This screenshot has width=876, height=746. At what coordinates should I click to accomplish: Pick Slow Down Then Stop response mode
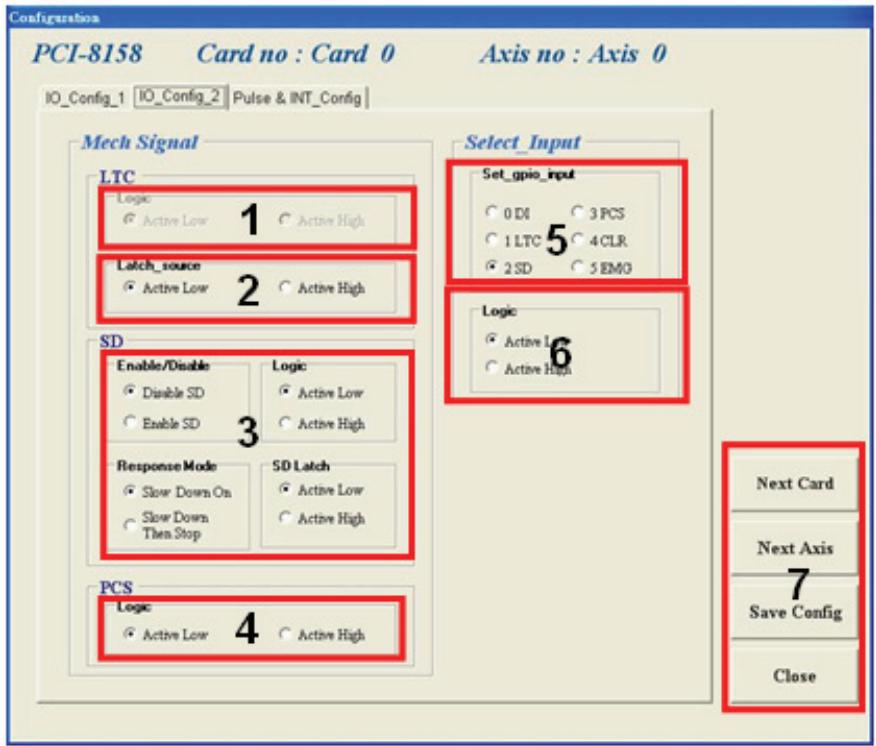pos(166,525)
